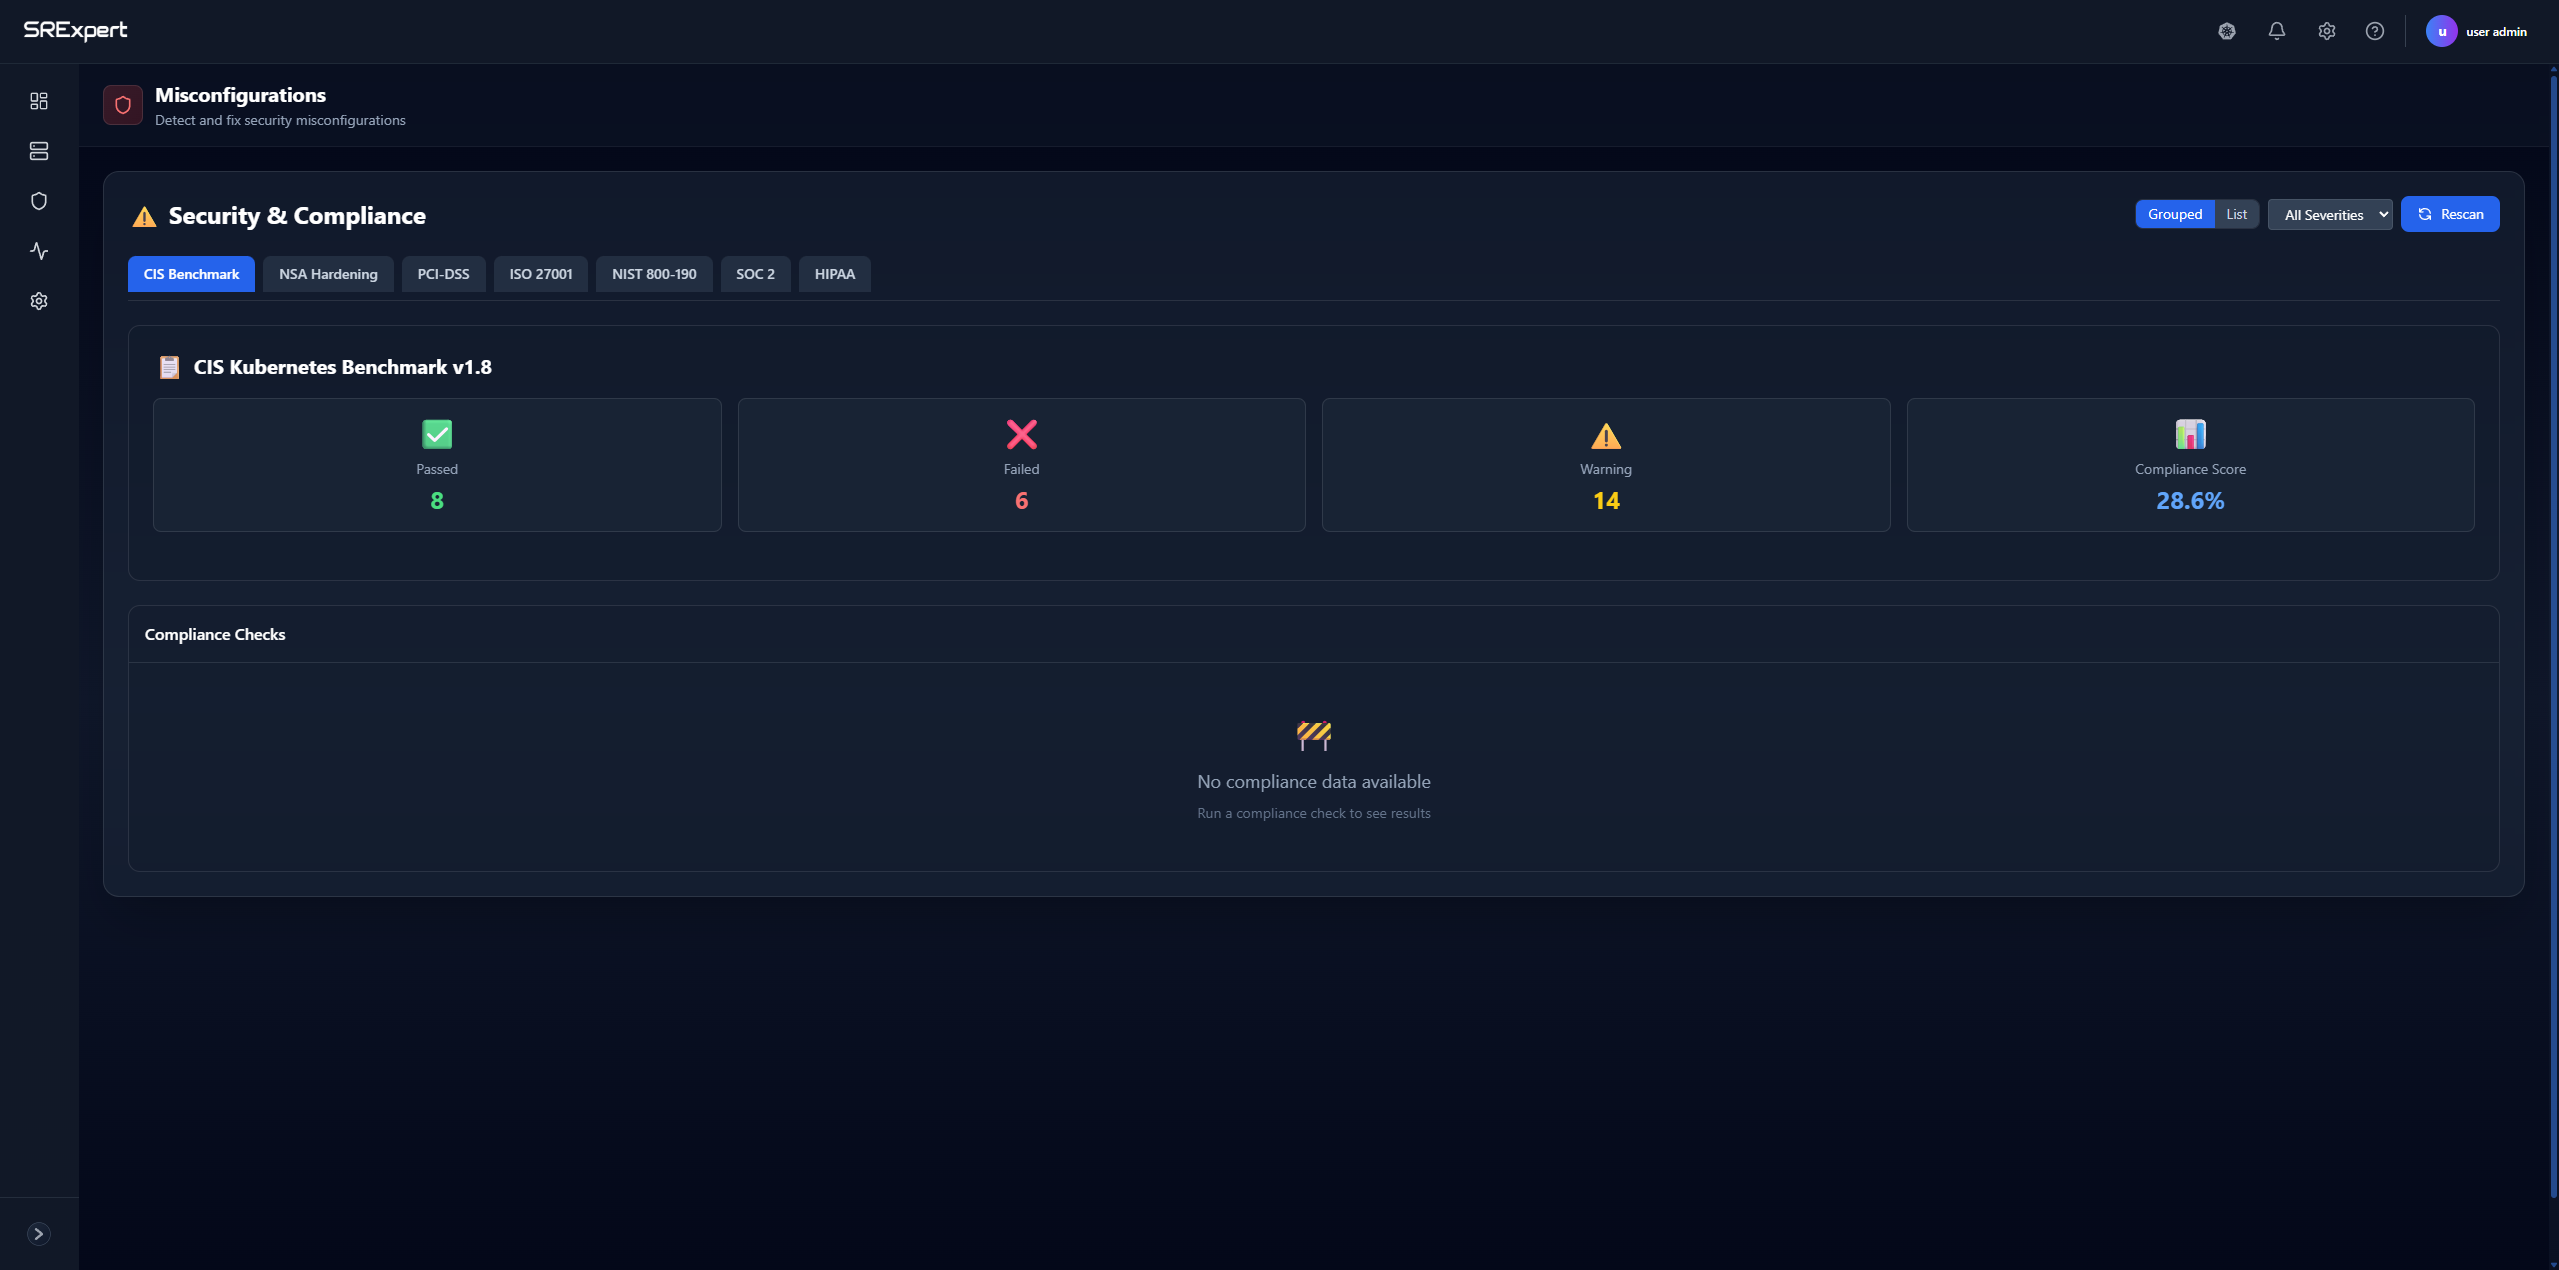Open the shield security section in sidebar
Screen dimensions: 2559x1270
tap(38, 201)
